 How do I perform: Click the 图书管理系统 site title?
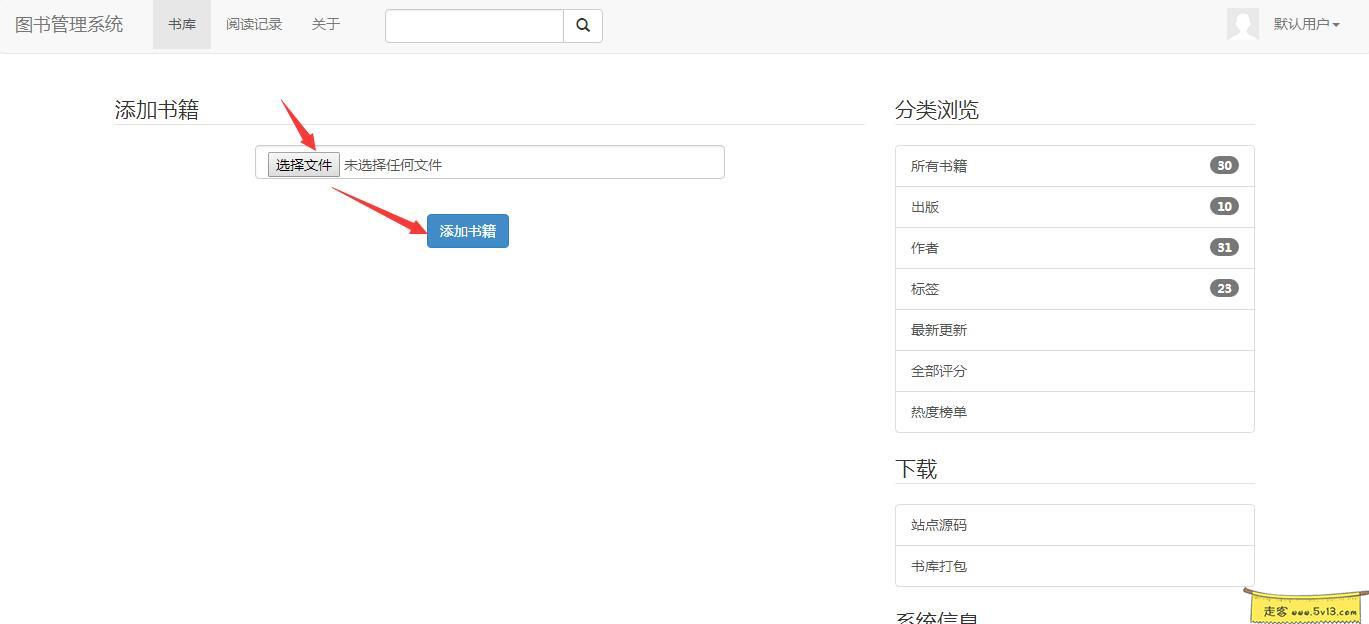point(68,24)
